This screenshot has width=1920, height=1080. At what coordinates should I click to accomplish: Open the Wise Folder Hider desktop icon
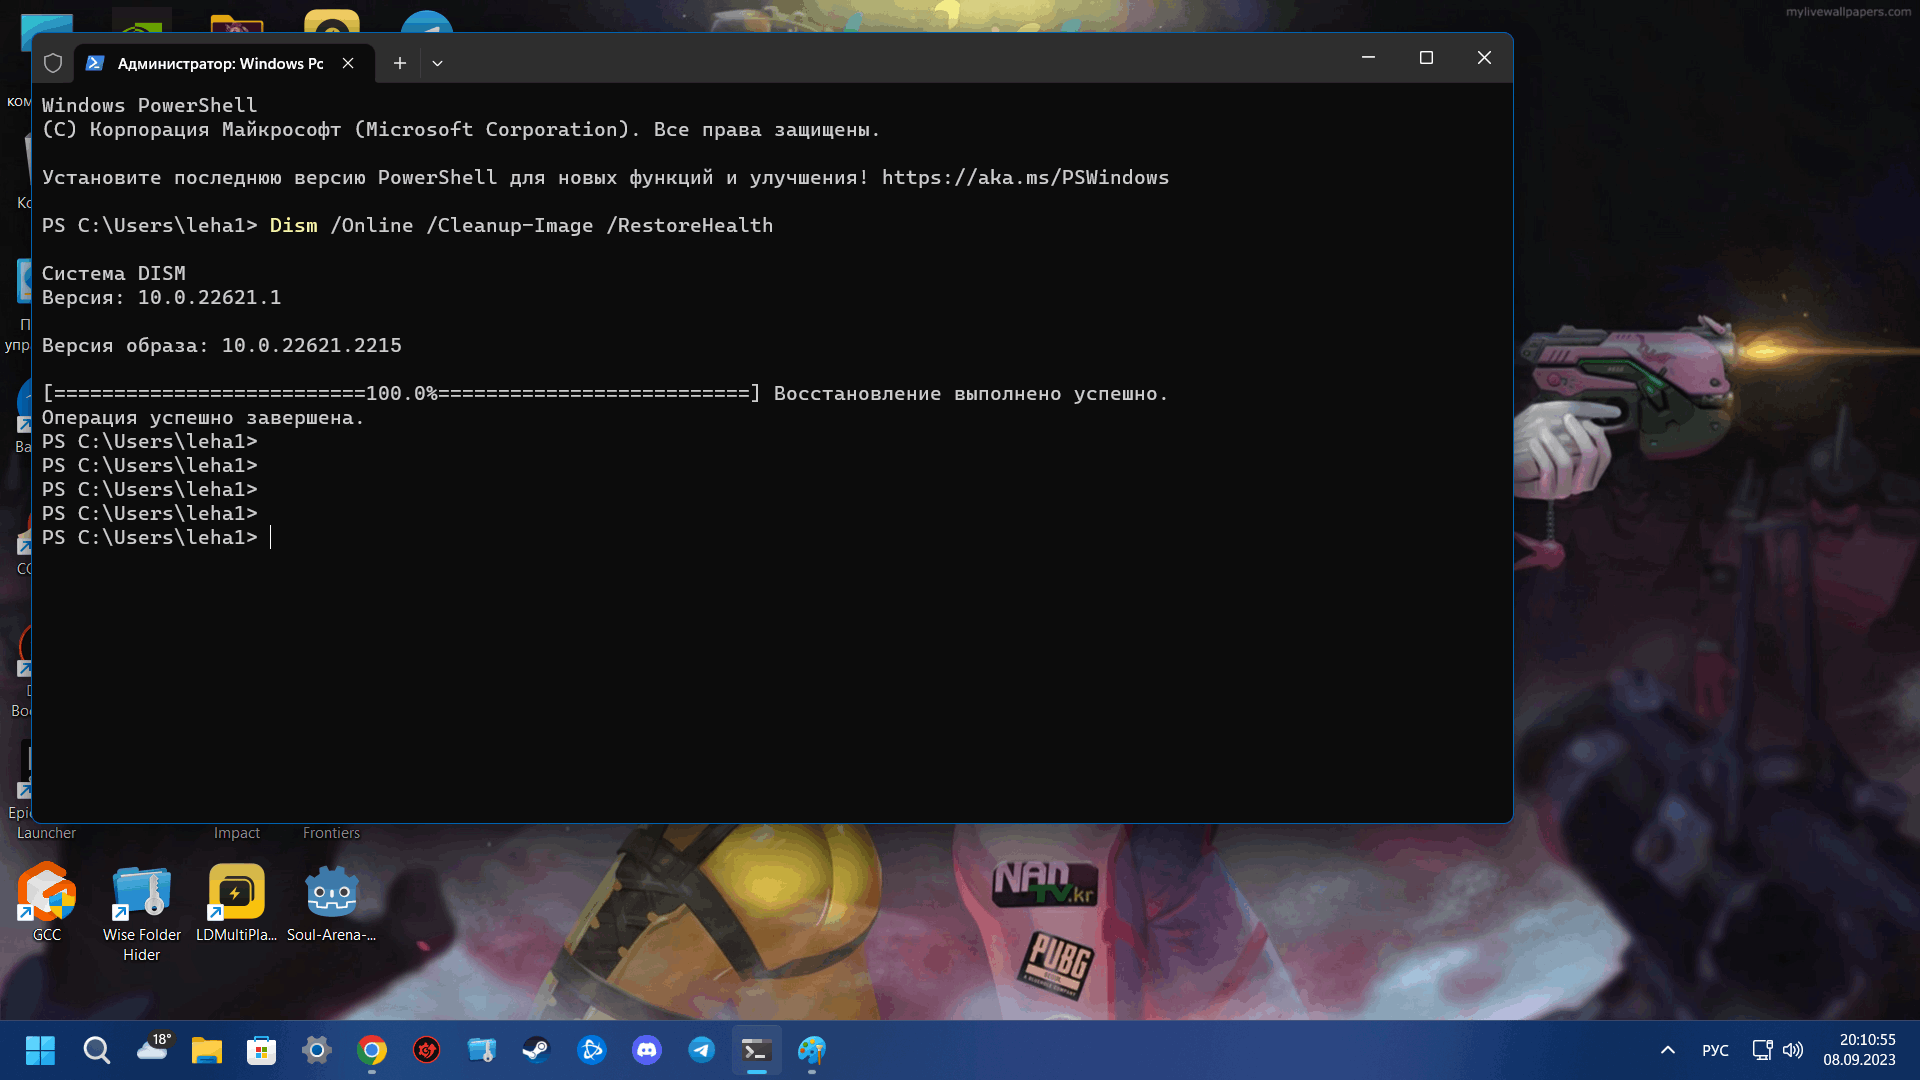(x=141, y=912)
